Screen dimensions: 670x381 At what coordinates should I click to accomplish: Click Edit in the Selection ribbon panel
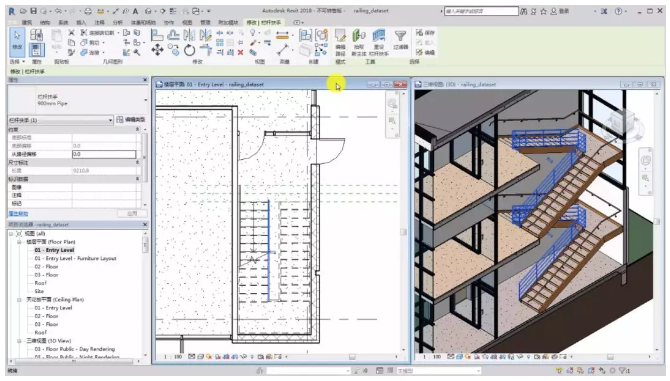pyautogui.click(x=425, y=52)
